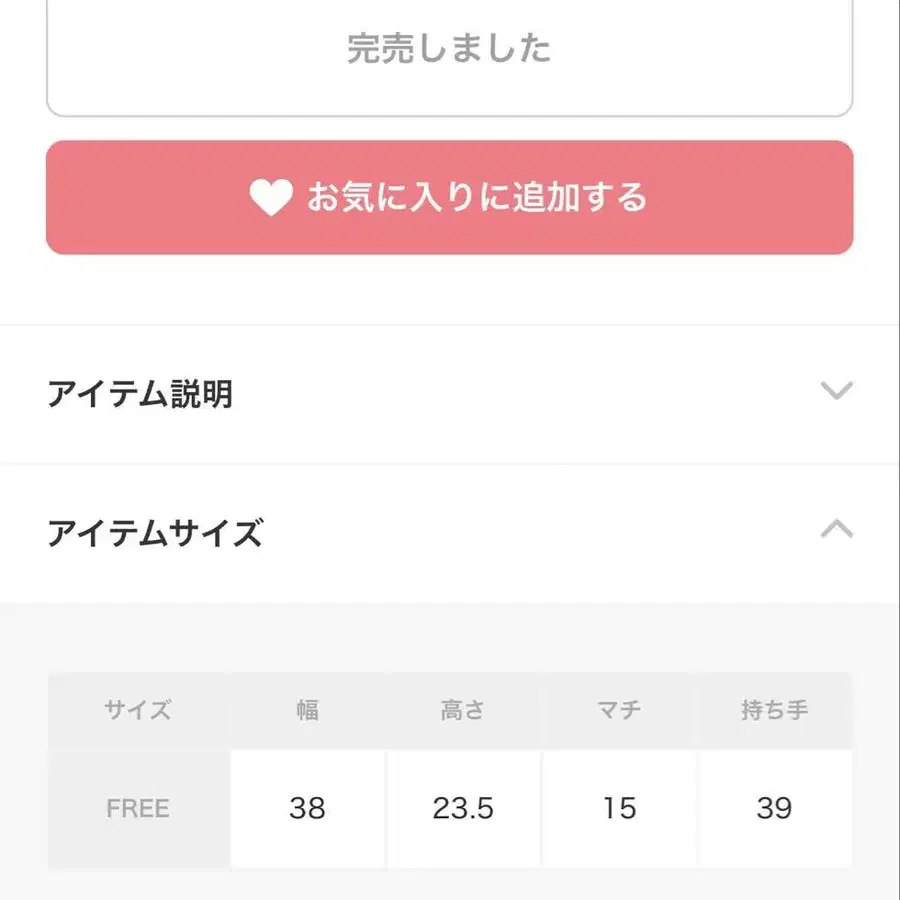Click the マチ column header
This screenshot has width=900, height=900.
(x=619, y=711)
